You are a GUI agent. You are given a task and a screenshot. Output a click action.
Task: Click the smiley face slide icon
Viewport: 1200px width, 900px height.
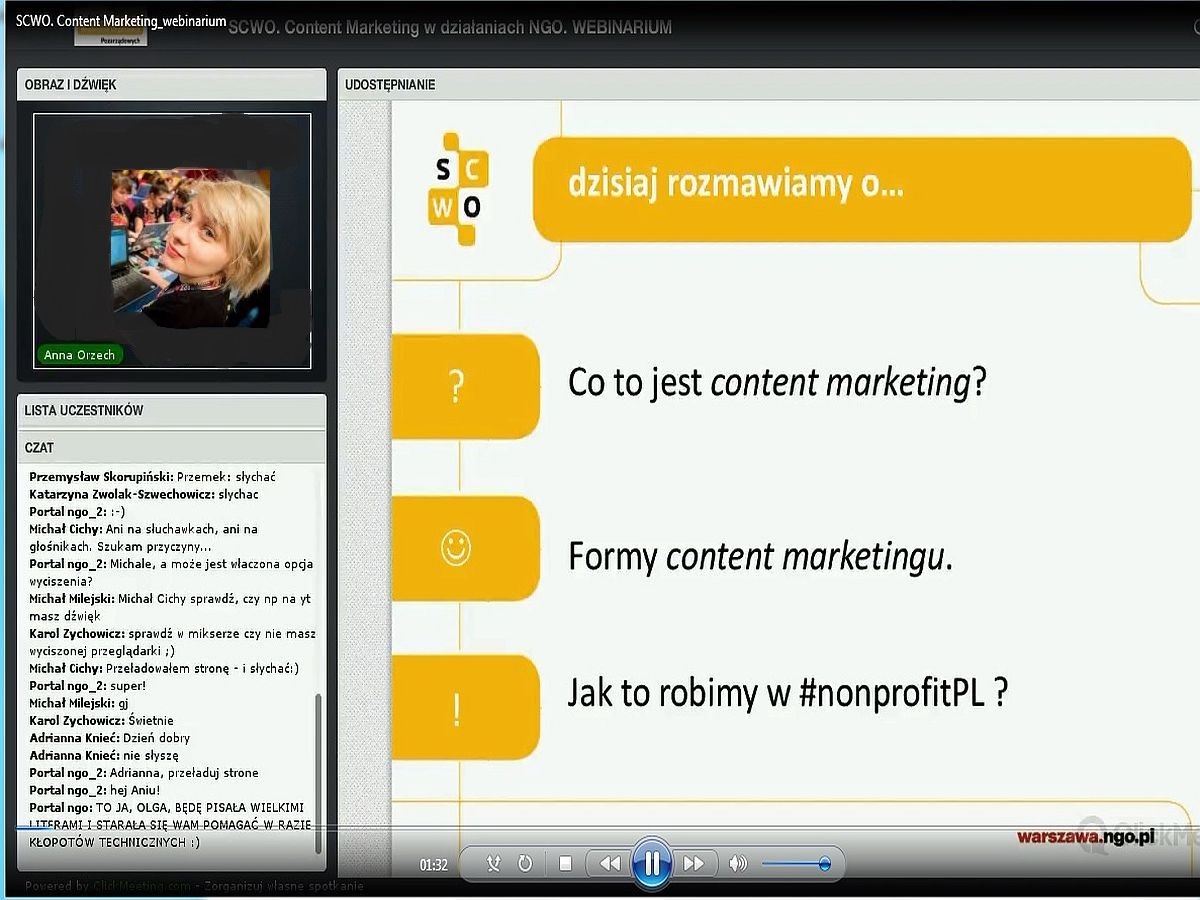(x=456, y=549)
